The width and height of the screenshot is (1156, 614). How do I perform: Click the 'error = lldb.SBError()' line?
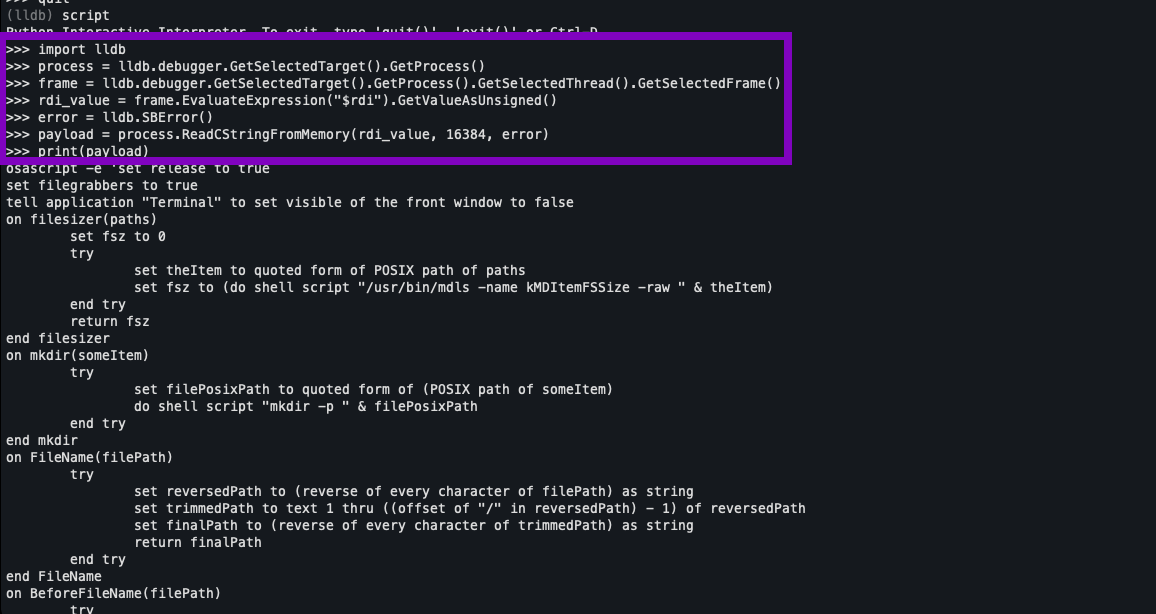coord(109,117)
